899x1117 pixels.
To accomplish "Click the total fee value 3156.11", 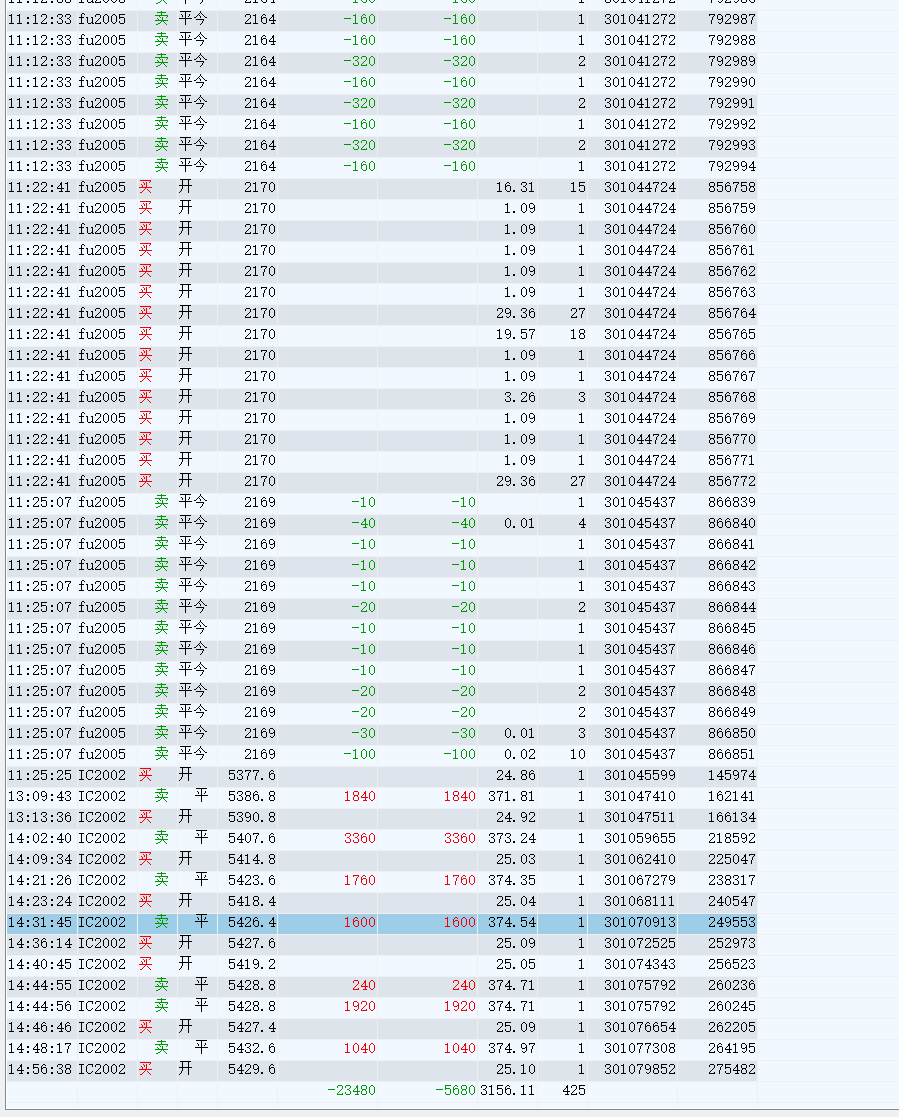I will [x=507, y=1090].
